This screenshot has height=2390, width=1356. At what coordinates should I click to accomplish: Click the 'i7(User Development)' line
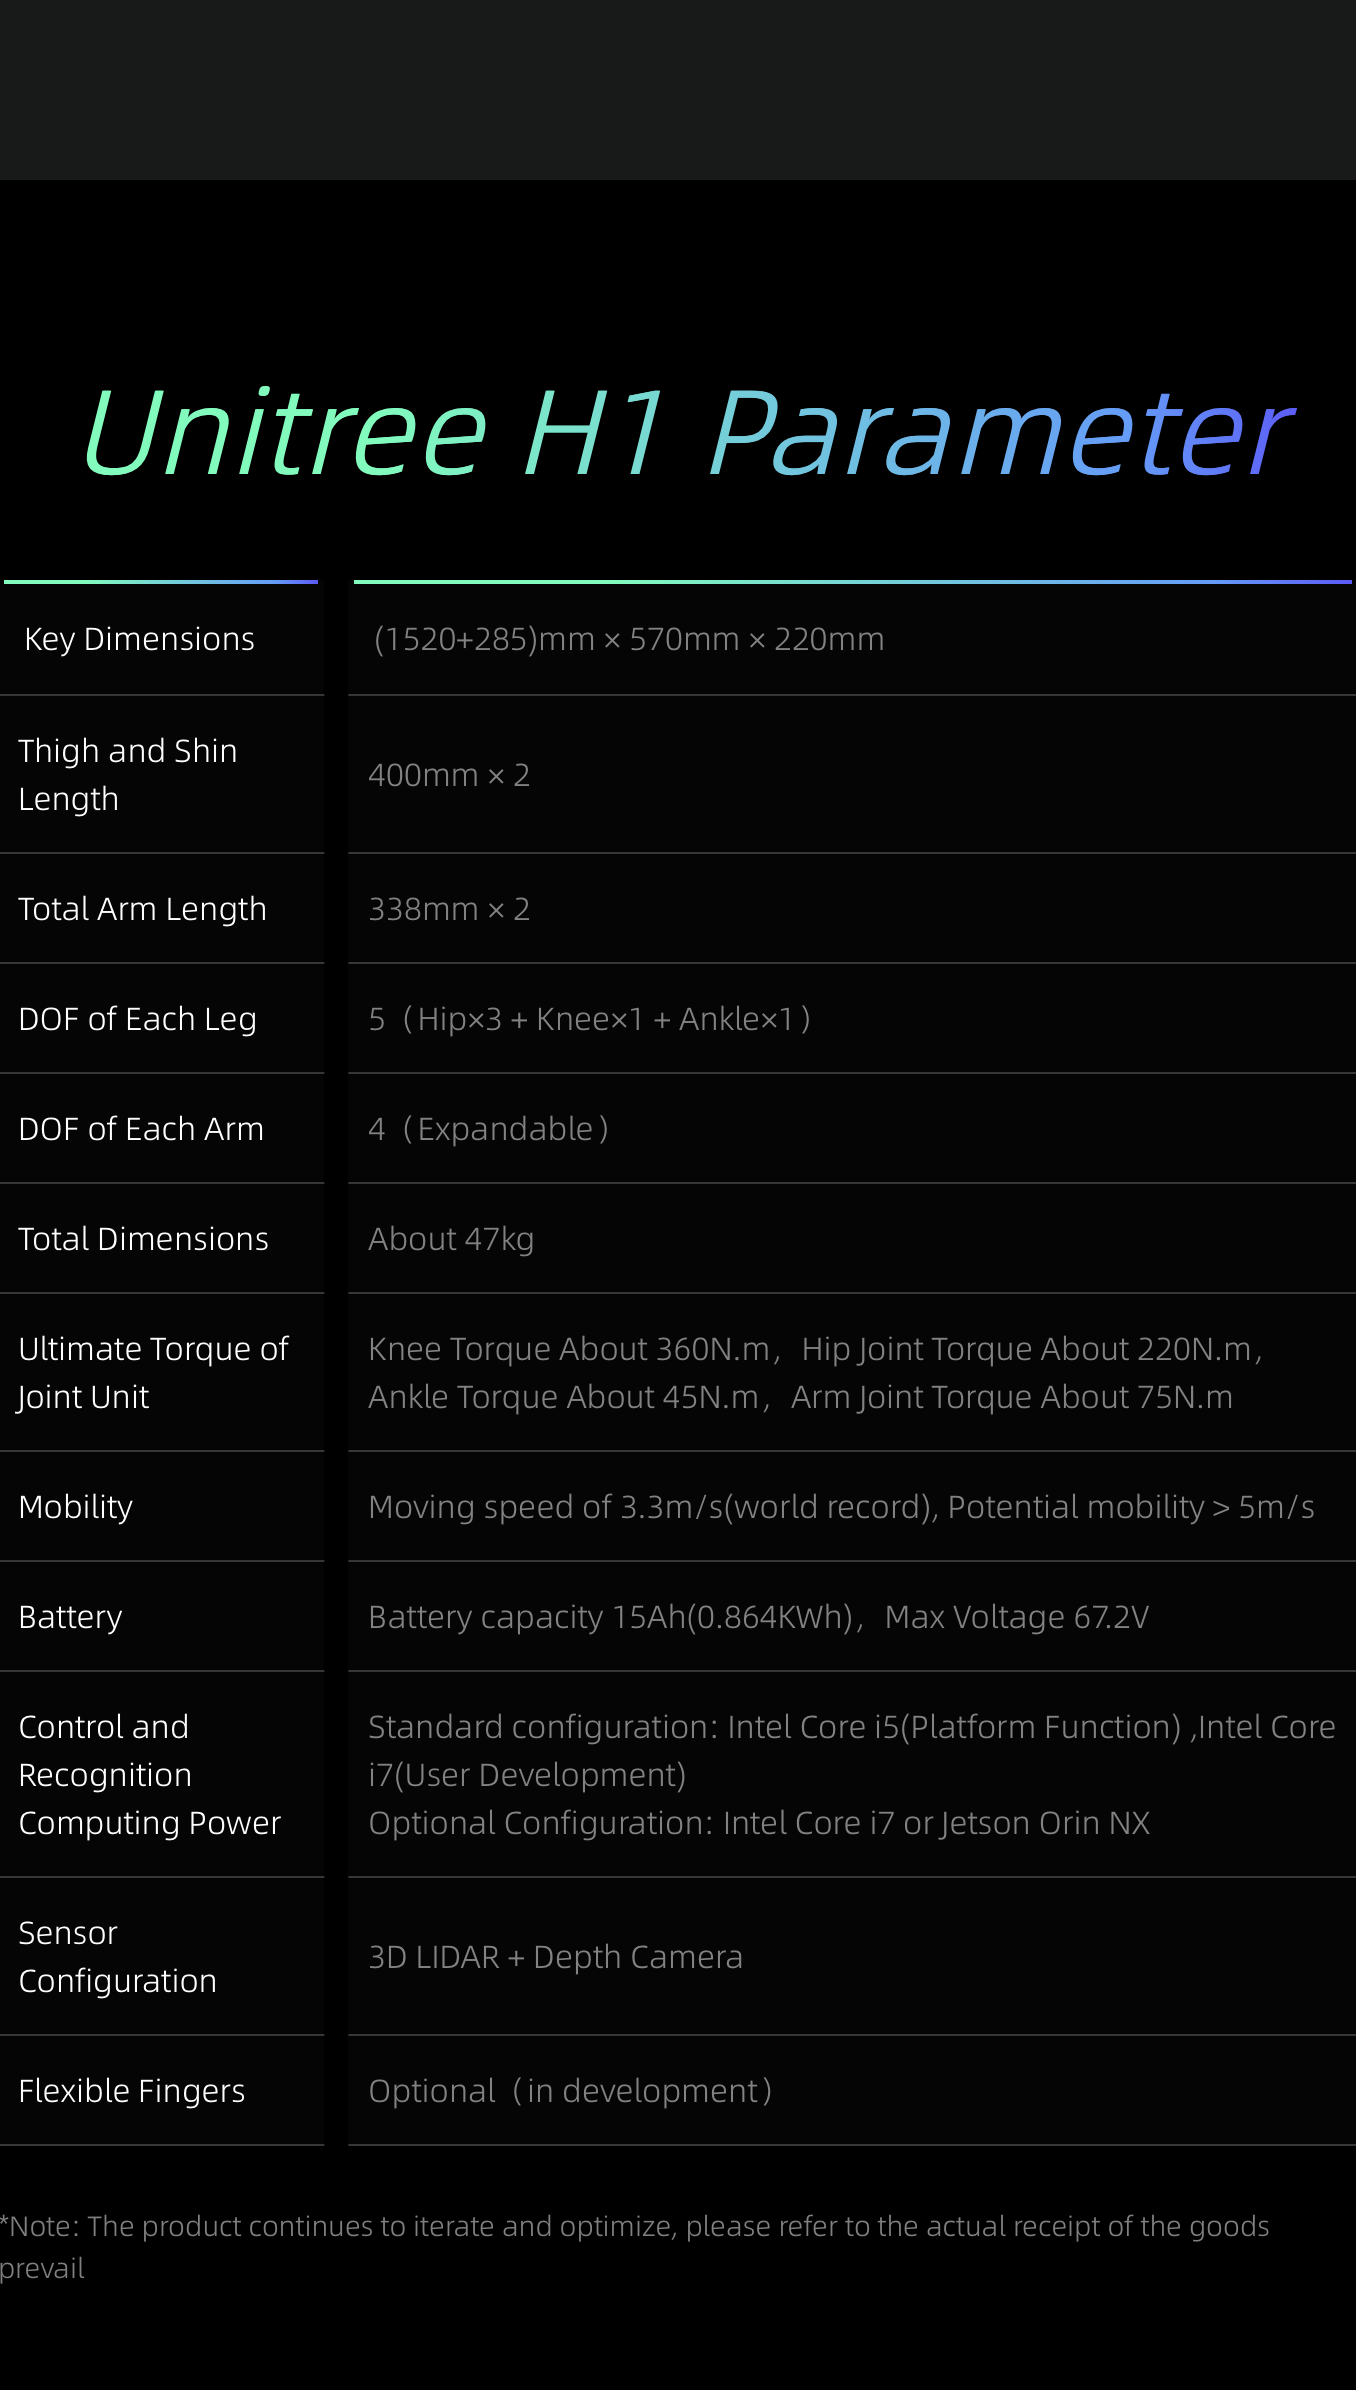click(527, 1775)
